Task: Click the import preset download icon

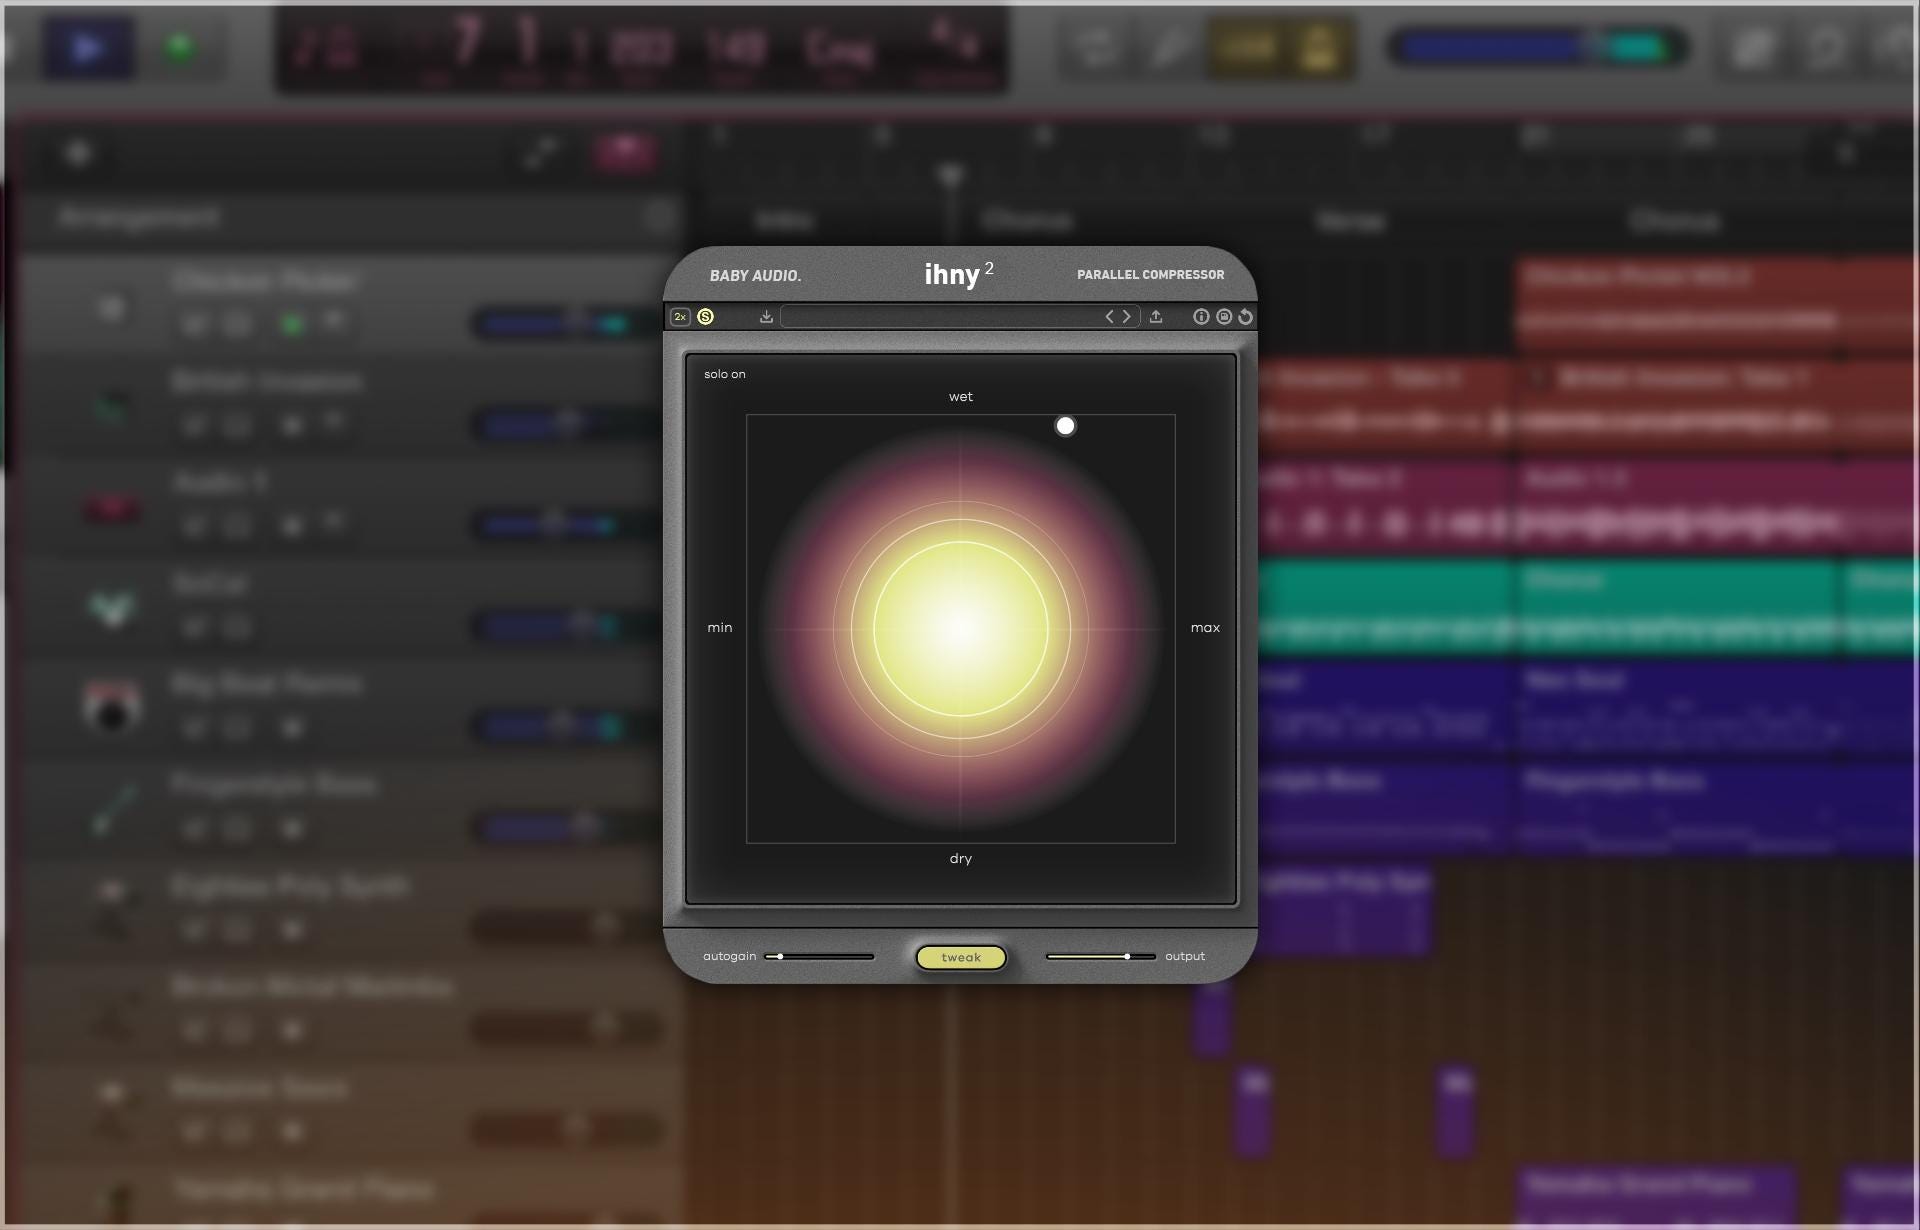Action: pyautogui.click(x=766, y=317)
